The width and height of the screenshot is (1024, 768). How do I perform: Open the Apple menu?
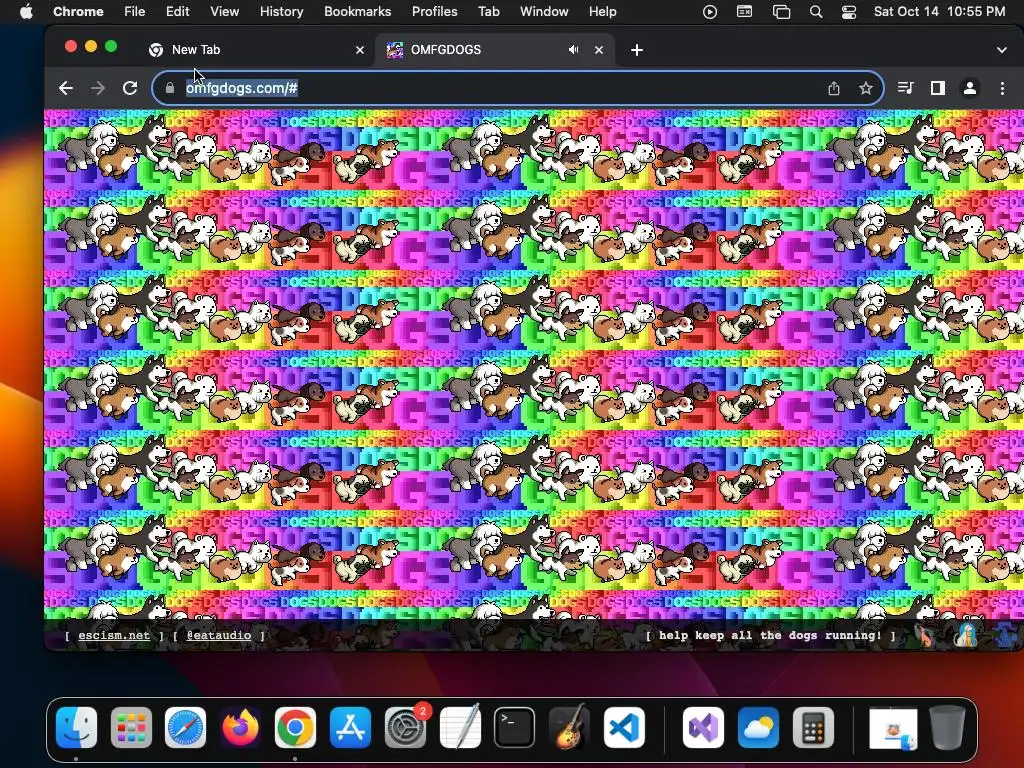(26, 12)
